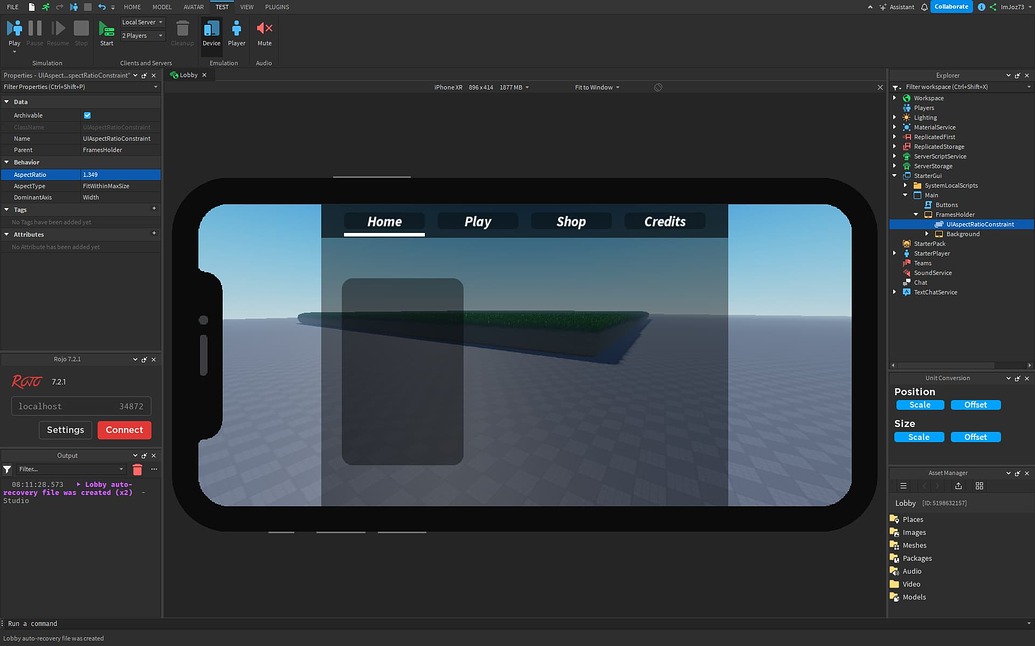Screen dimensions: 1035x646
Task: Click the Play icon to test the game
Action: click(x=14, y=31)
